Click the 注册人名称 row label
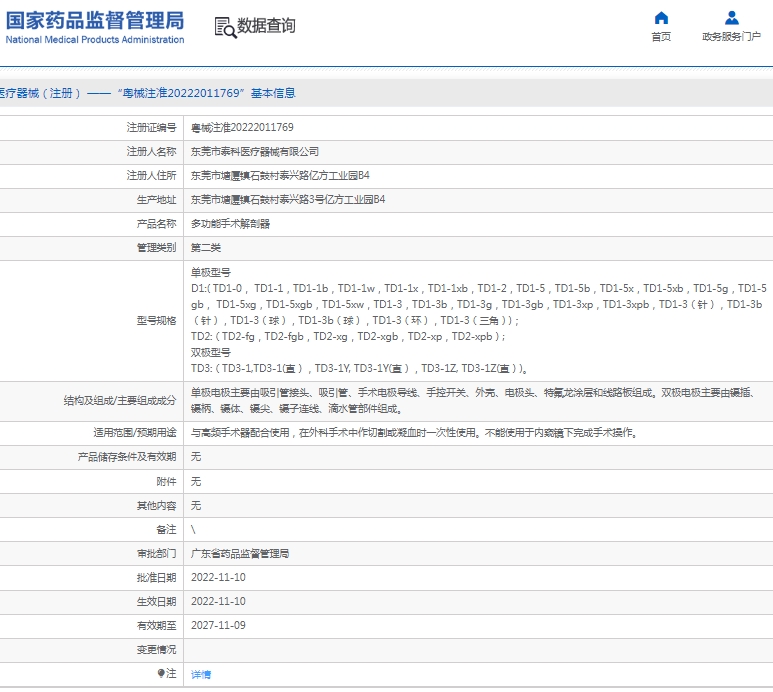This screenshot has width=773, height=692. tap(151, 152)
